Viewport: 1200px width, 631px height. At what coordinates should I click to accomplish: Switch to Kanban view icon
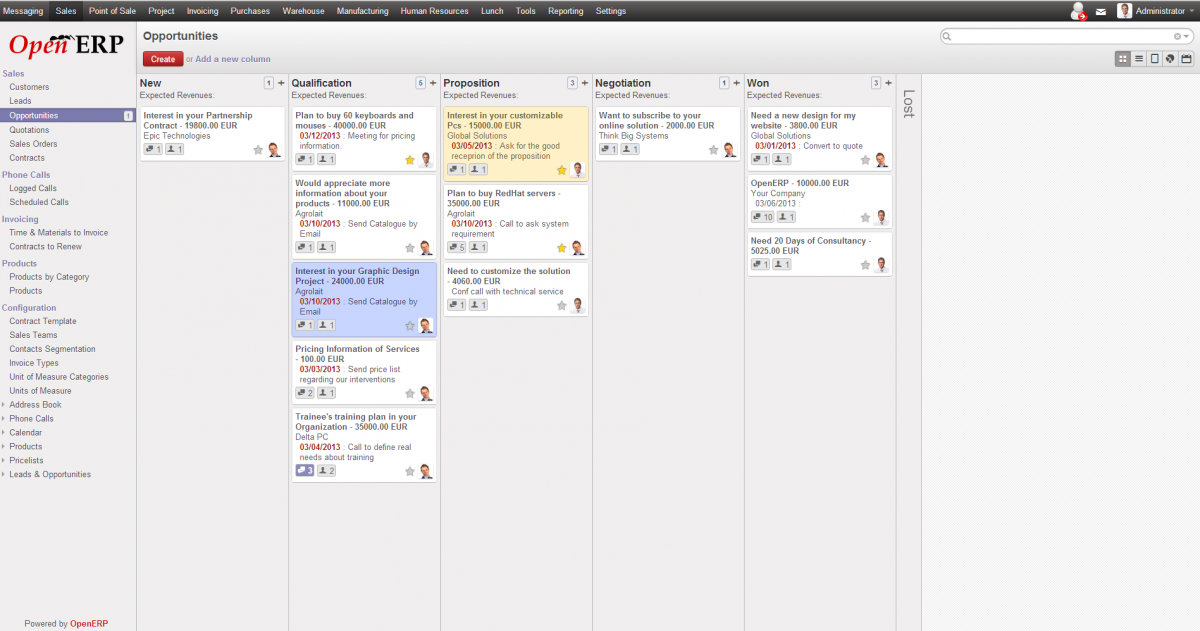pyautogui.click(x=1123, y=59)
